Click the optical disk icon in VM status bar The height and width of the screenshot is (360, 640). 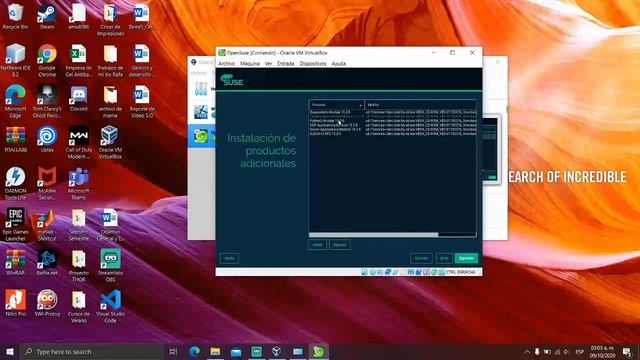coord(372,272)
